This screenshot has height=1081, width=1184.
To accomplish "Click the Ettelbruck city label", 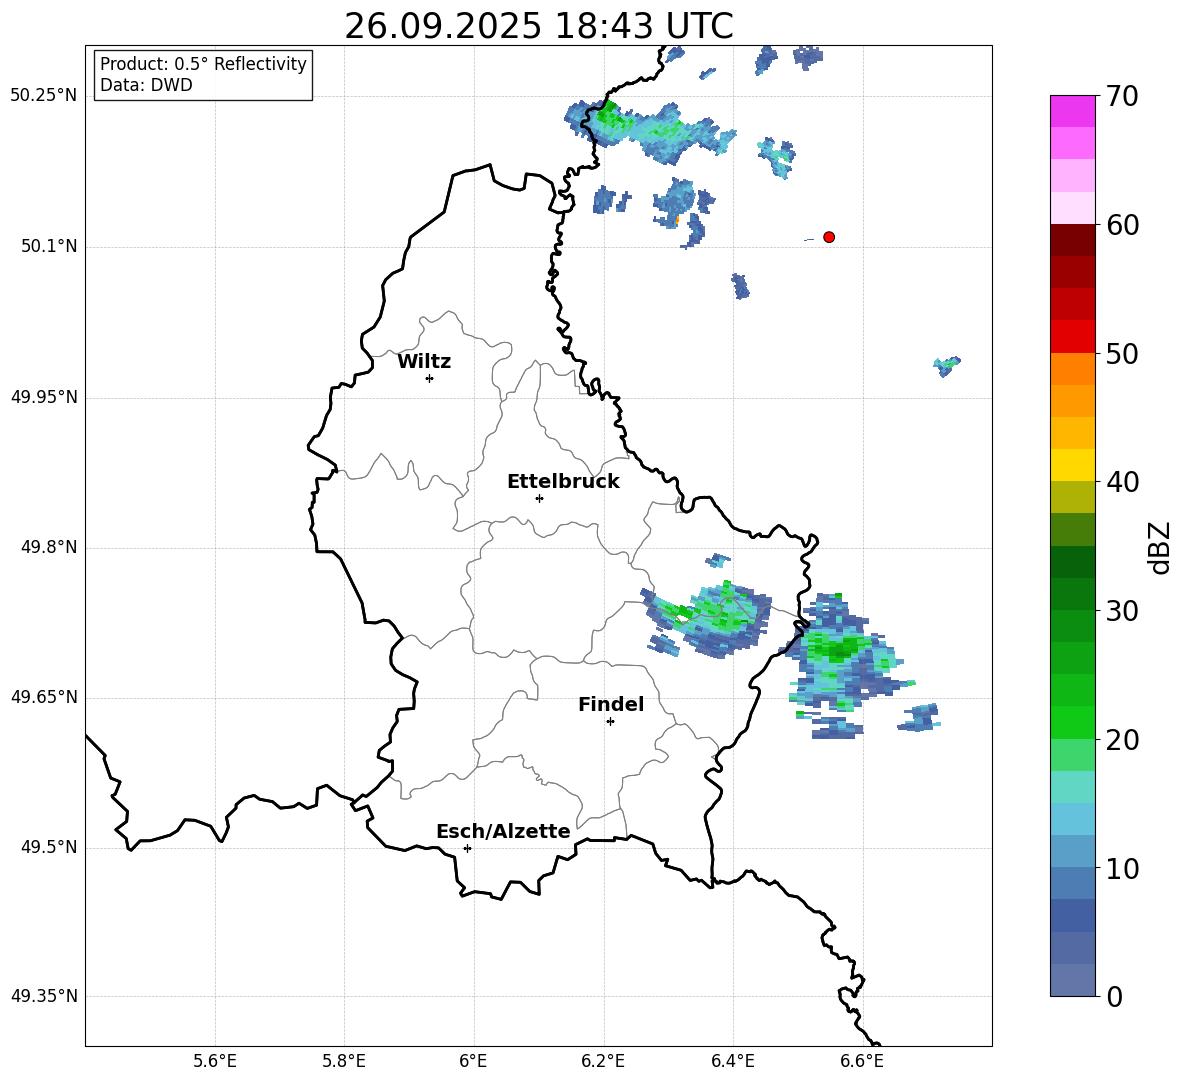I will [x=563, y=482].
